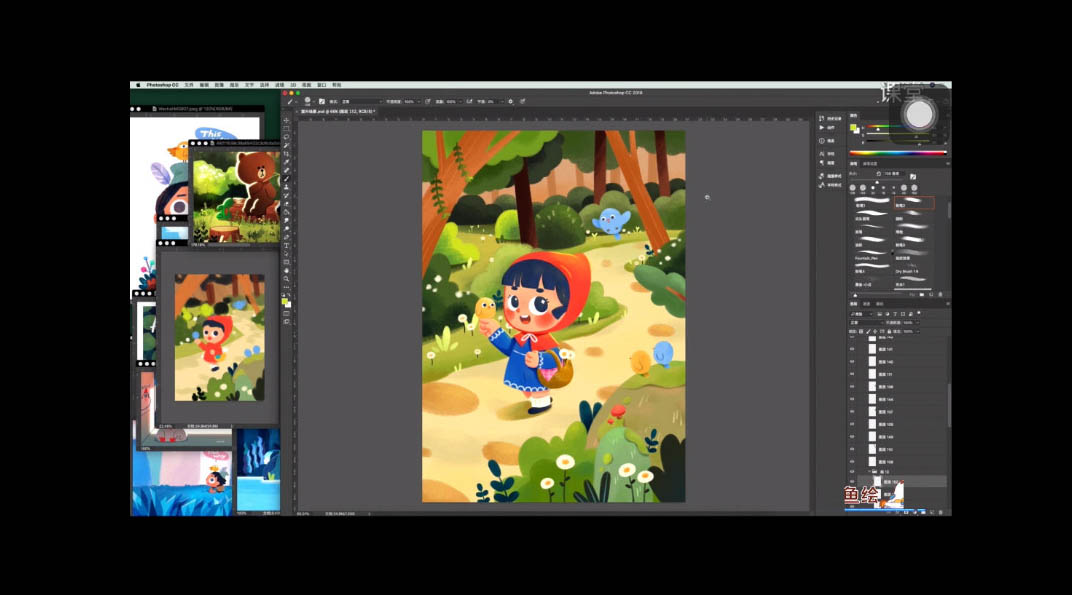This screenshot has width=1072, height=595.
Task: Hide group 组 12 with eye icon
Action: tap(853, 471)
